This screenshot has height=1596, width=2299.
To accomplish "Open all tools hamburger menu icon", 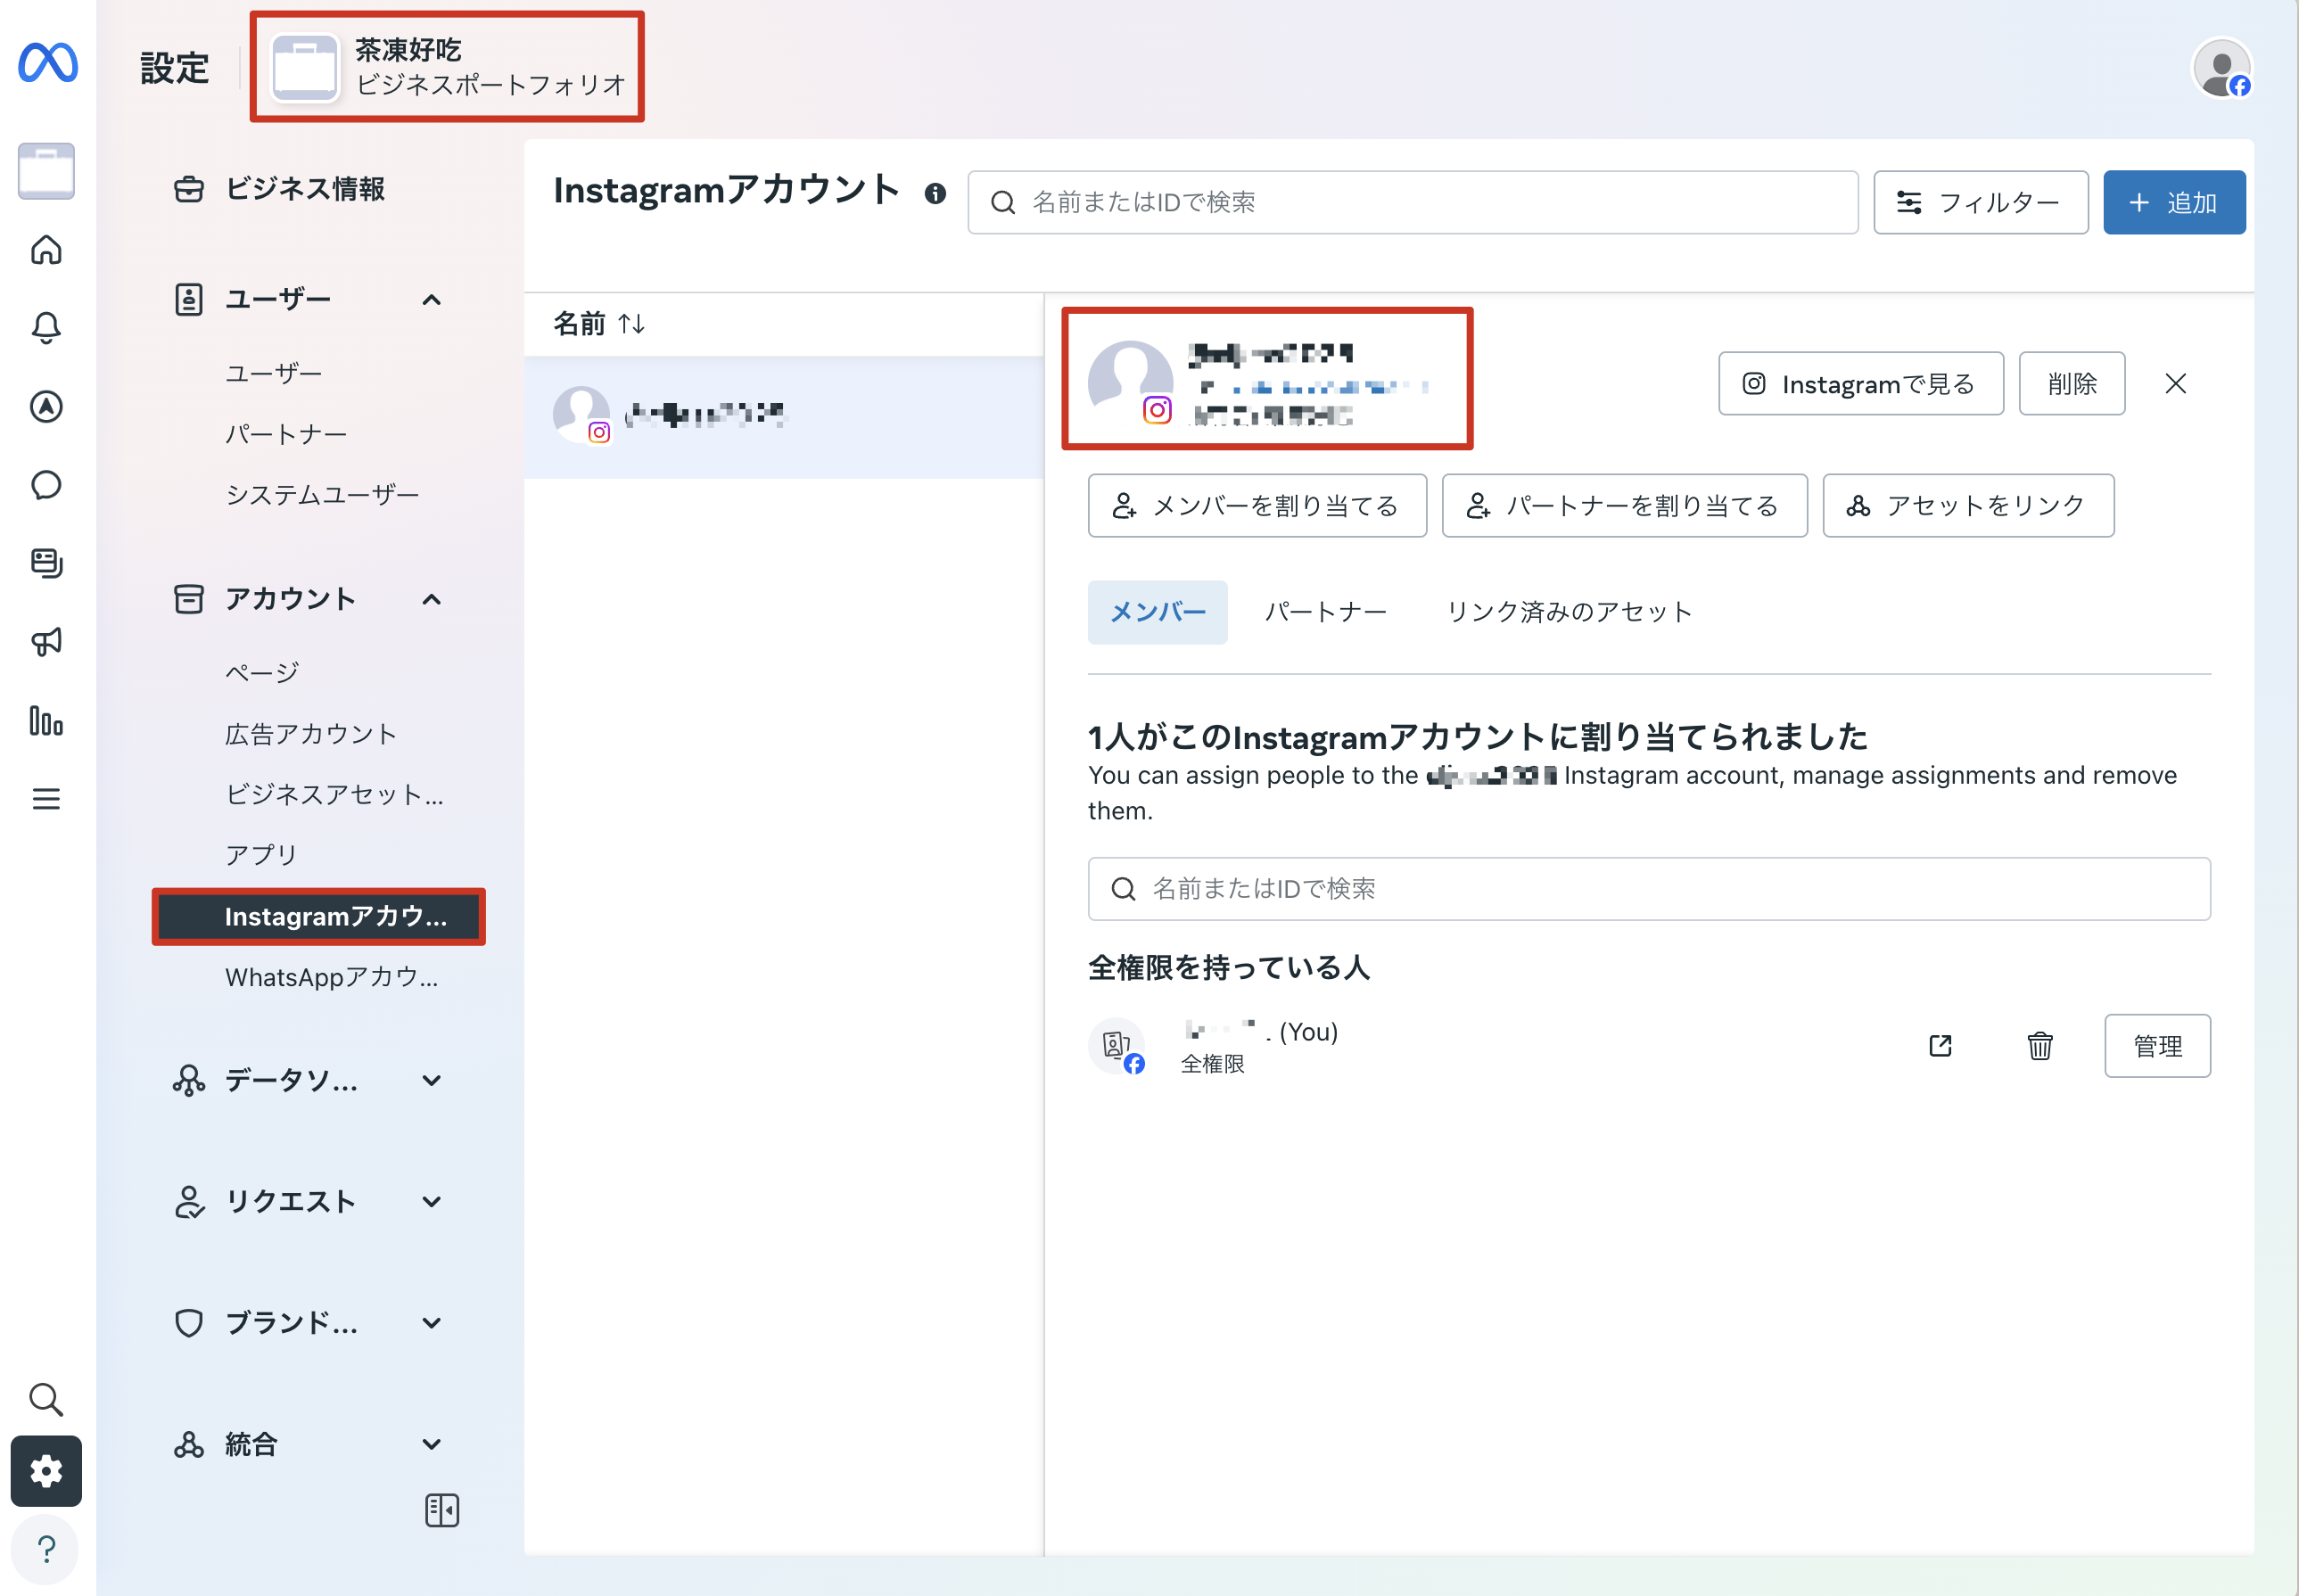I will [46, 799].
